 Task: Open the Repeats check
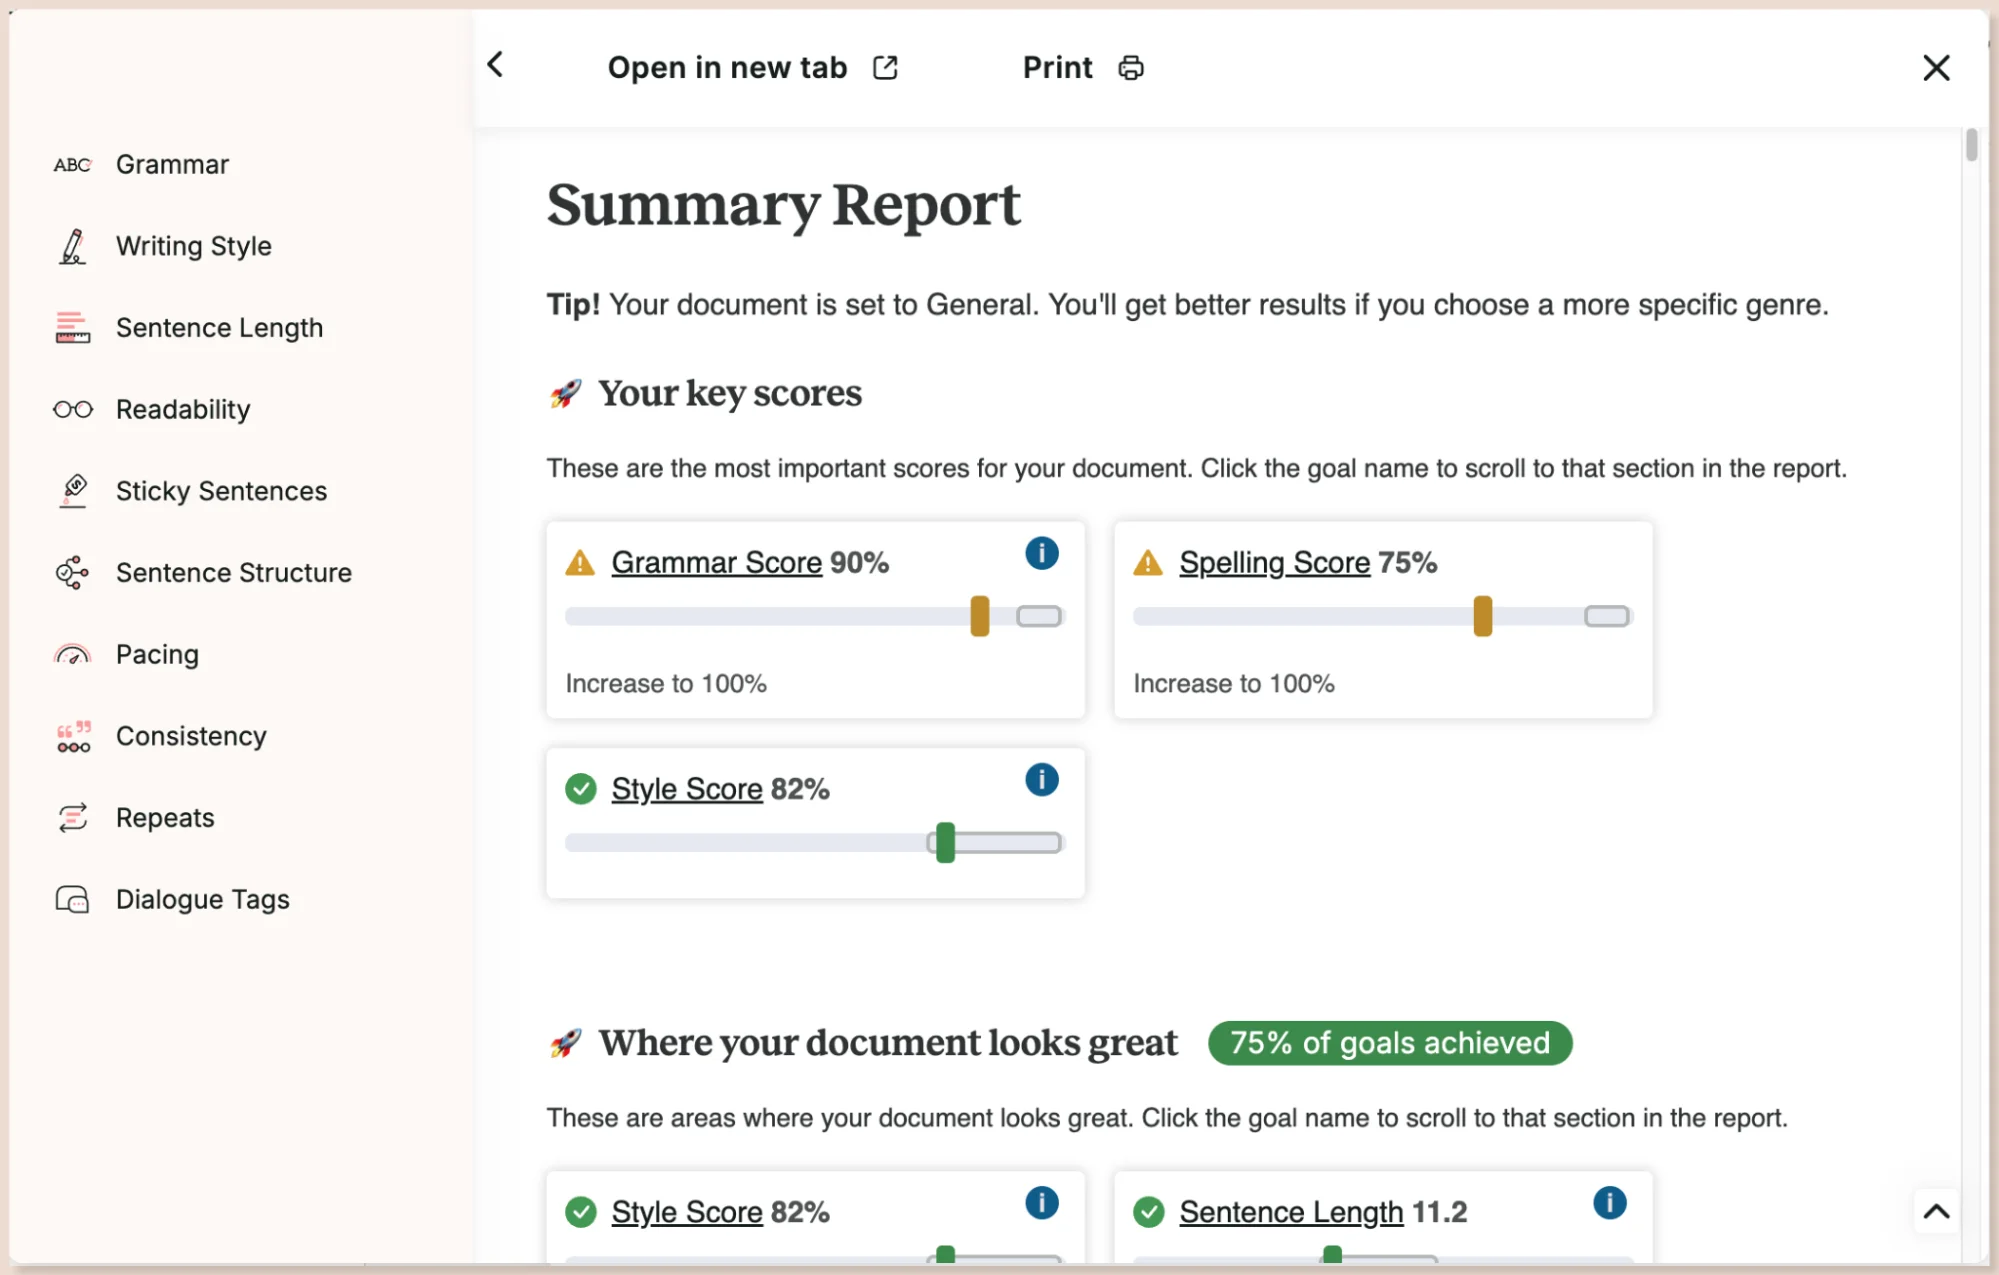click(164, 817)
